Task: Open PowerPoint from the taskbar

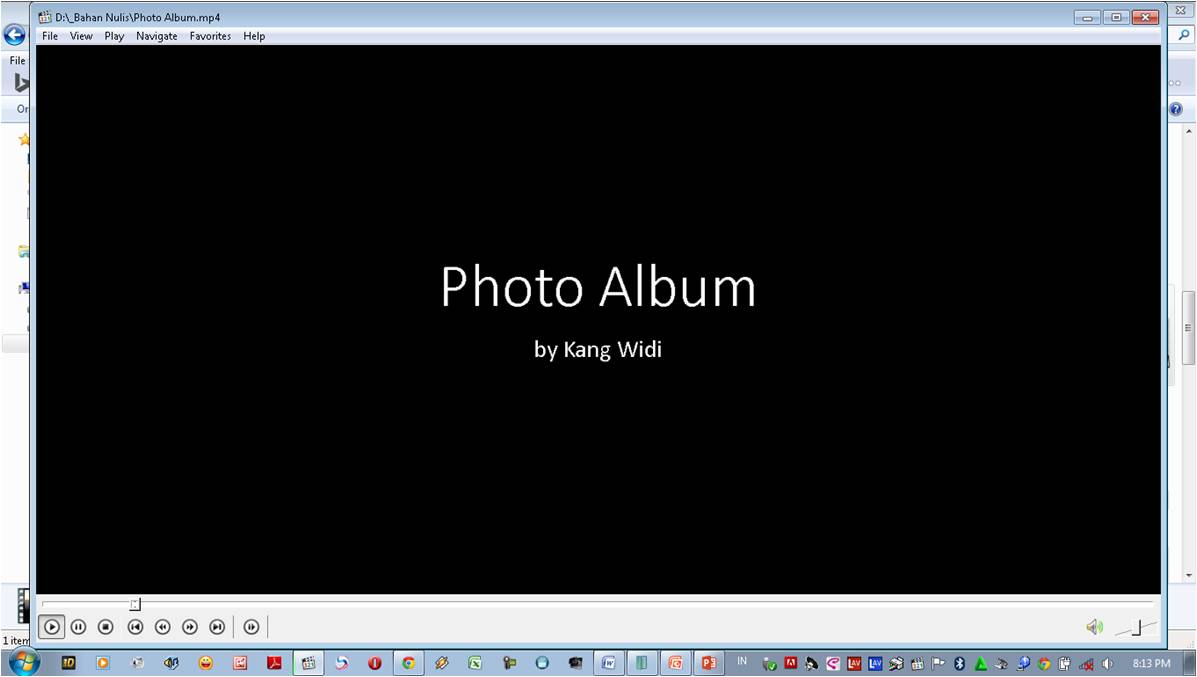Action: point(708,662)
